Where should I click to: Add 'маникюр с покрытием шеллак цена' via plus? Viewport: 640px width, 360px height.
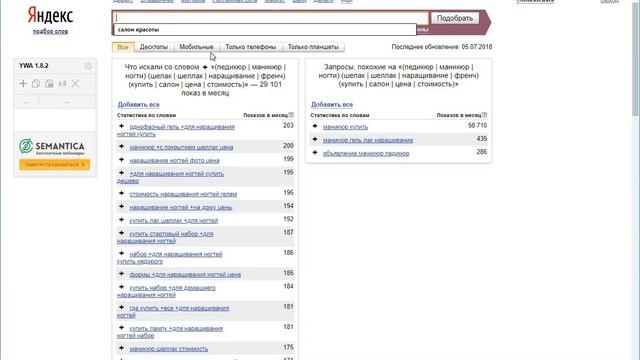click(x=121, y=146)
